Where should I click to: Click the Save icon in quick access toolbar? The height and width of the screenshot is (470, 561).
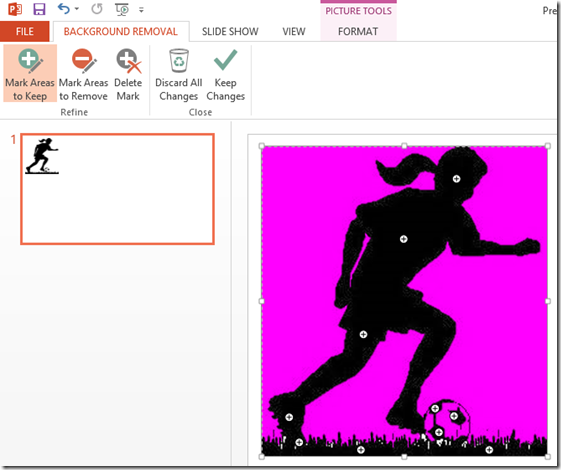tap(39, 9)
